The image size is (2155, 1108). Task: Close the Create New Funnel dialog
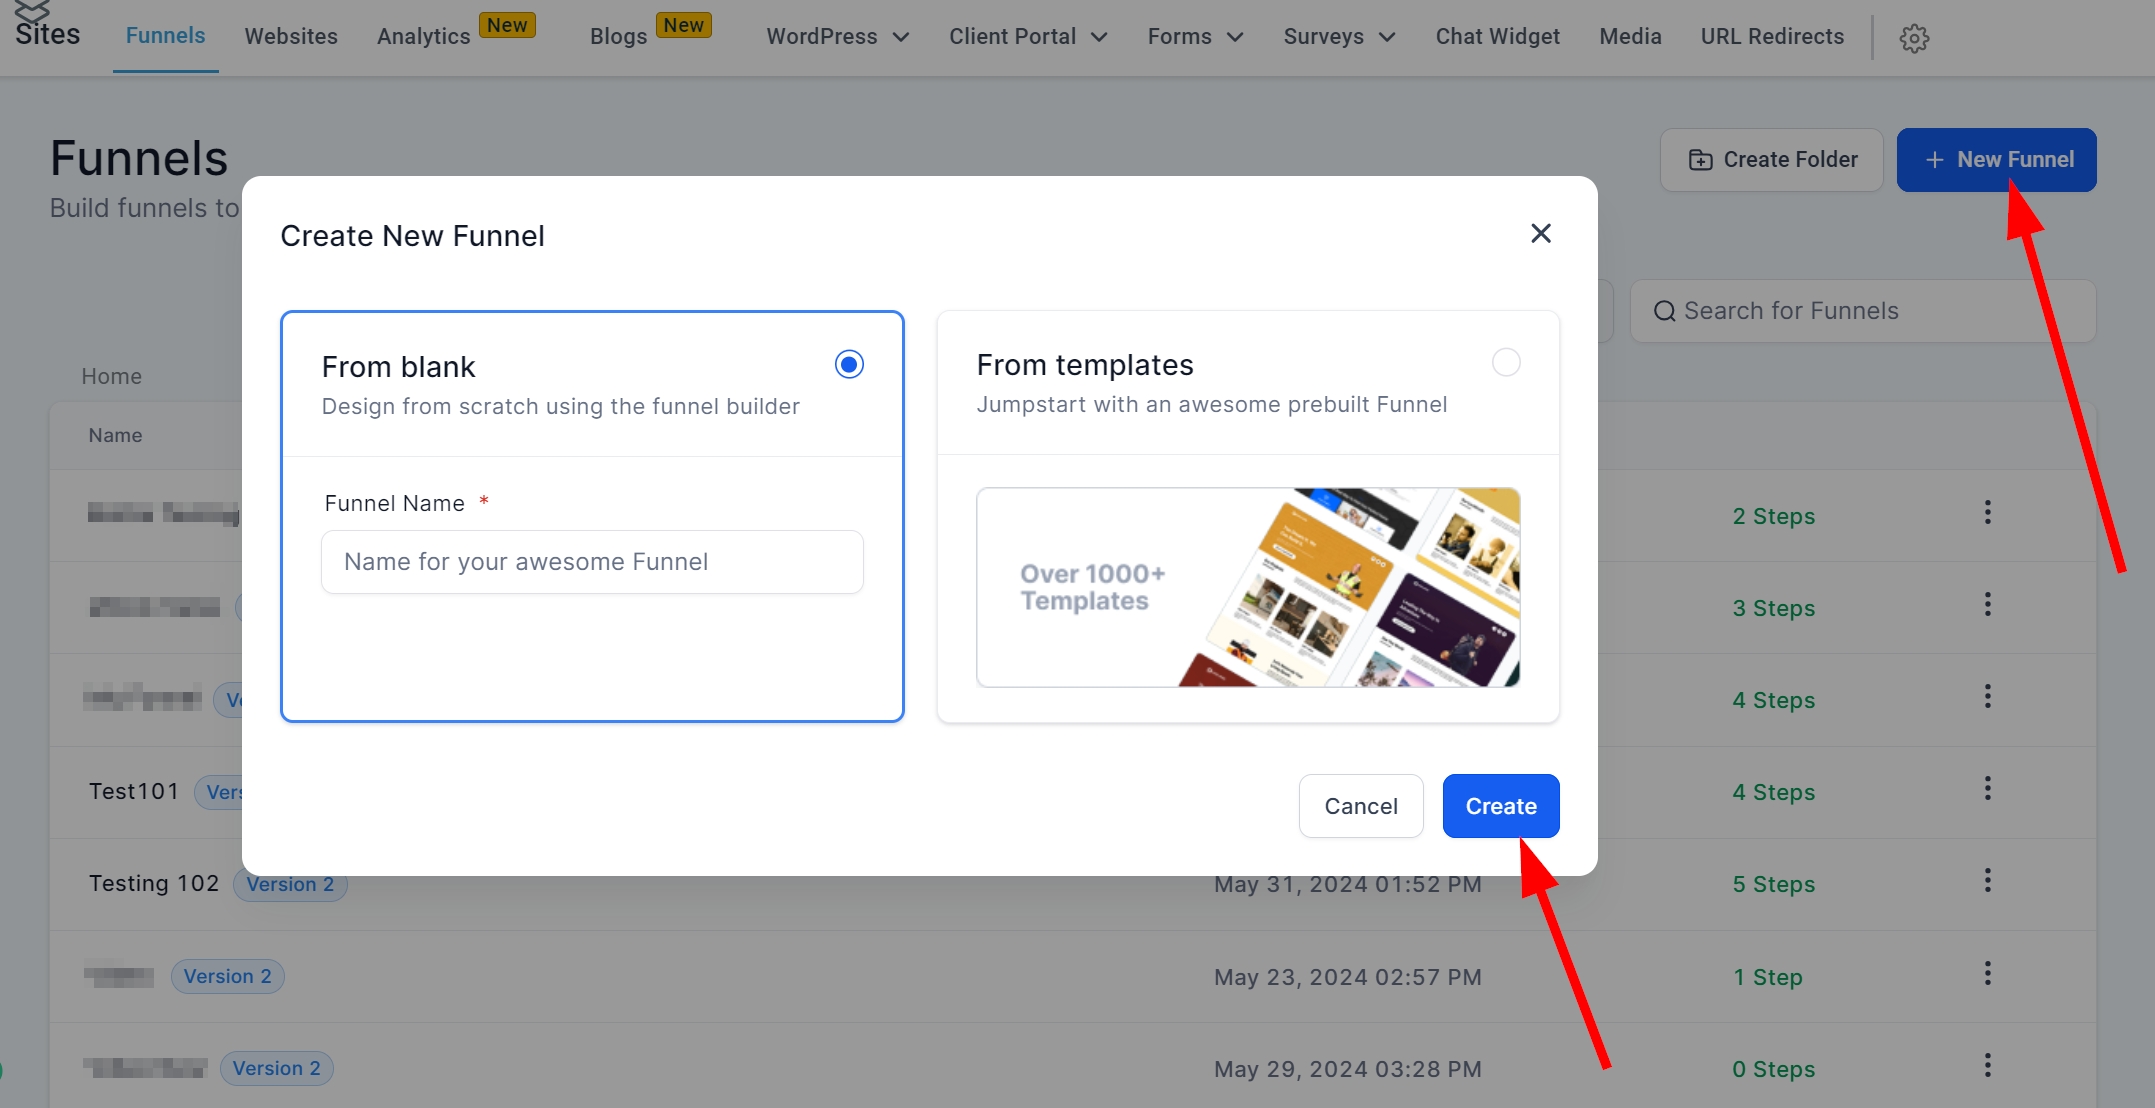1540,234
